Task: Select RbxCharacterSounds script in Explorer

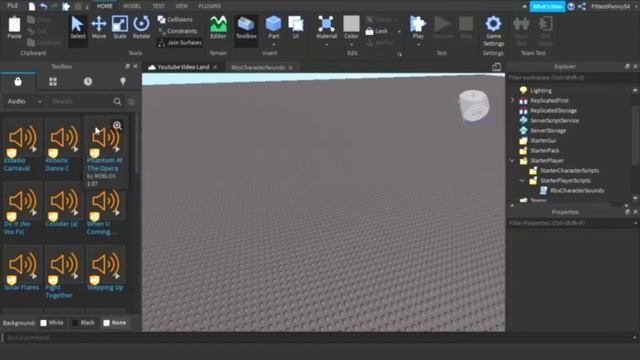Action: coord(577,191)
